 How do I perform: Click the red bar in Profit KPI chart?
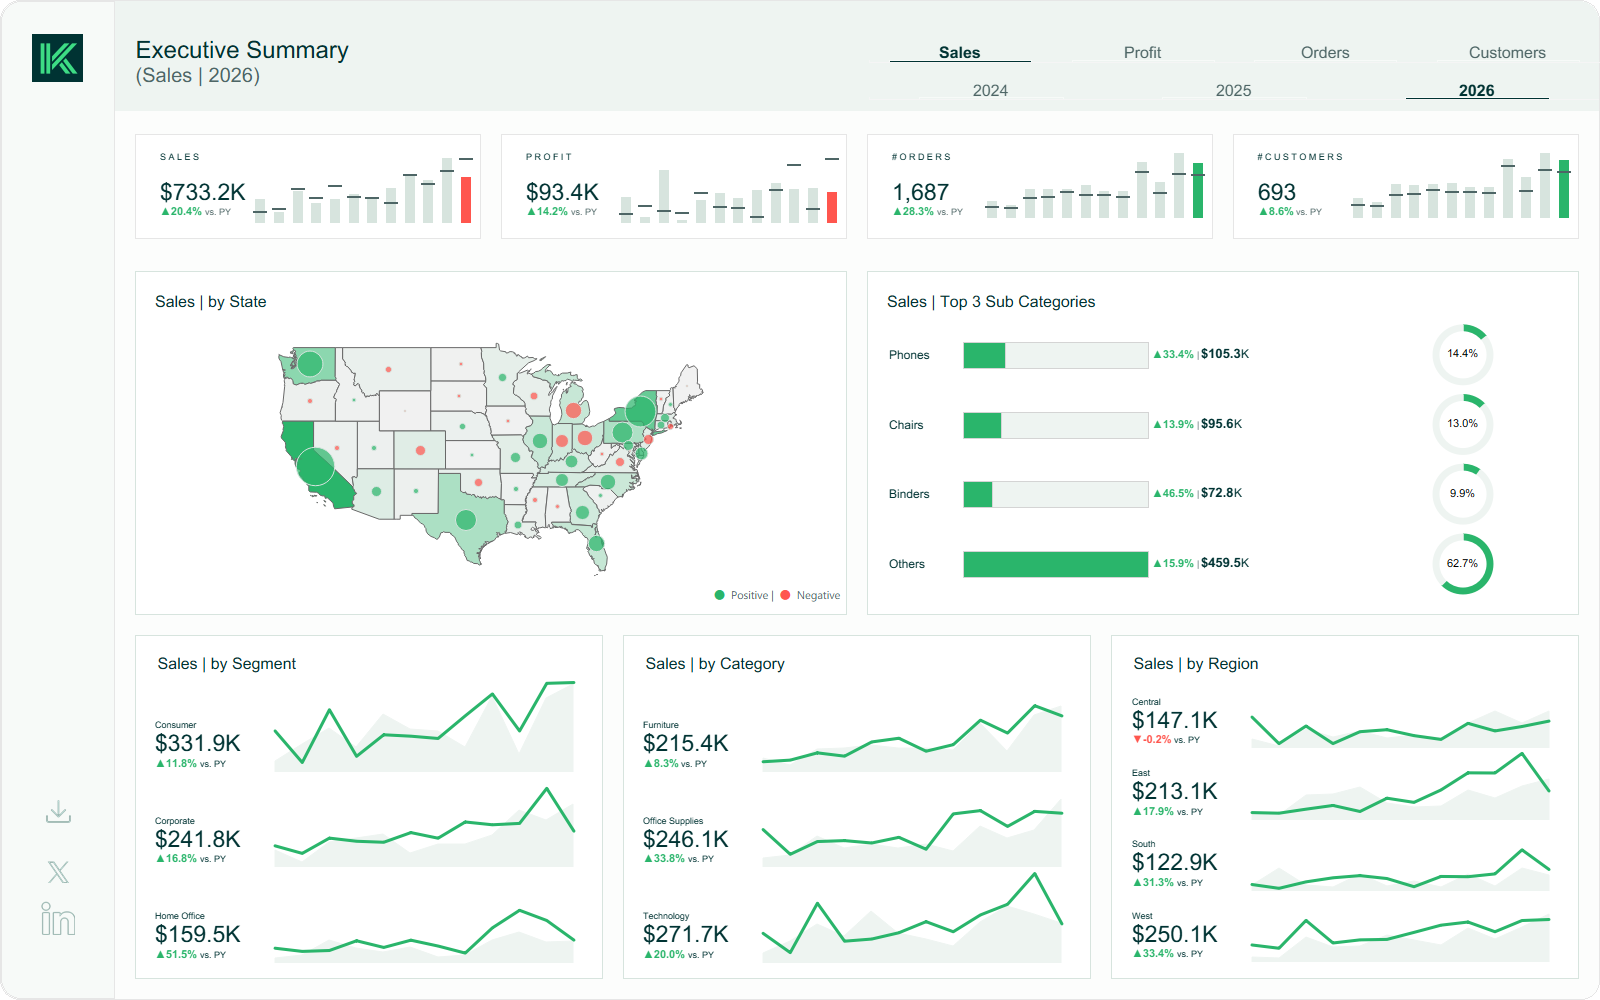point(832,207)
